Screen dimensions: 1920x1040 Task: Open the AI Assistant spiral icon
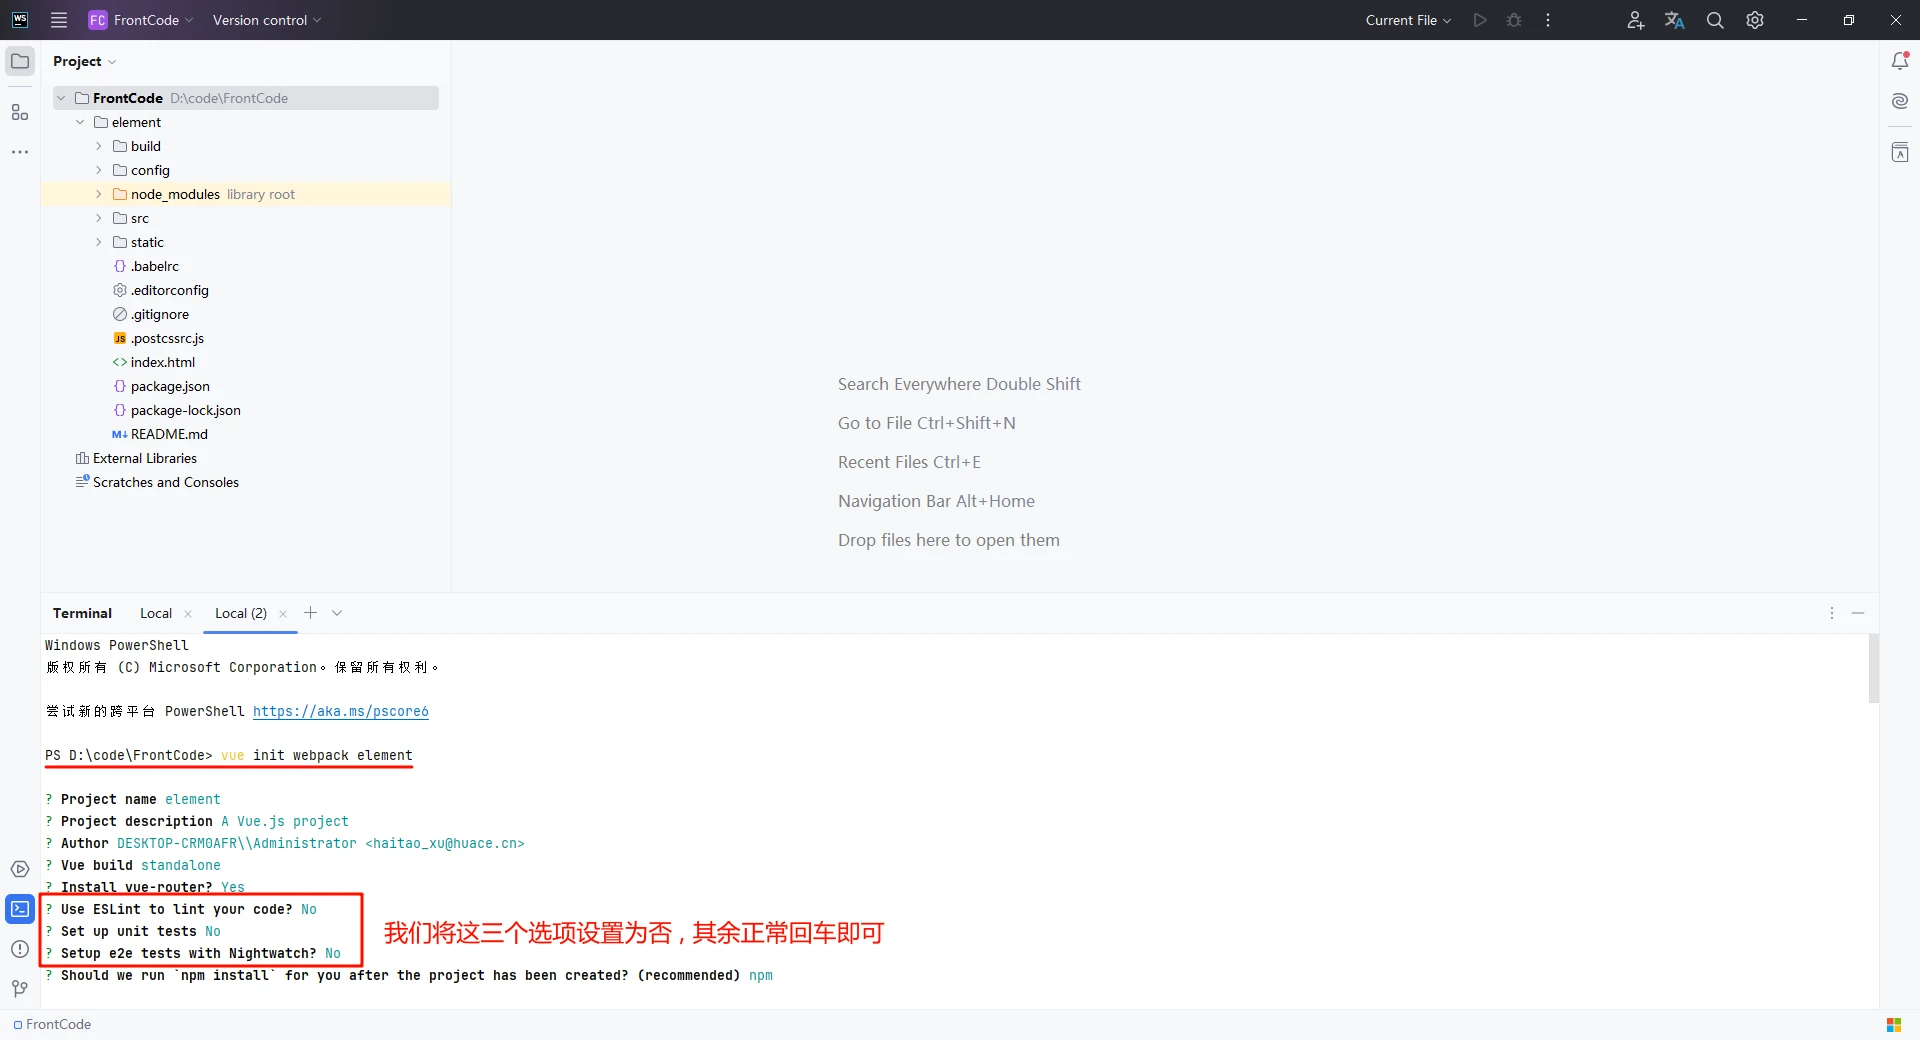(1900, 101)
